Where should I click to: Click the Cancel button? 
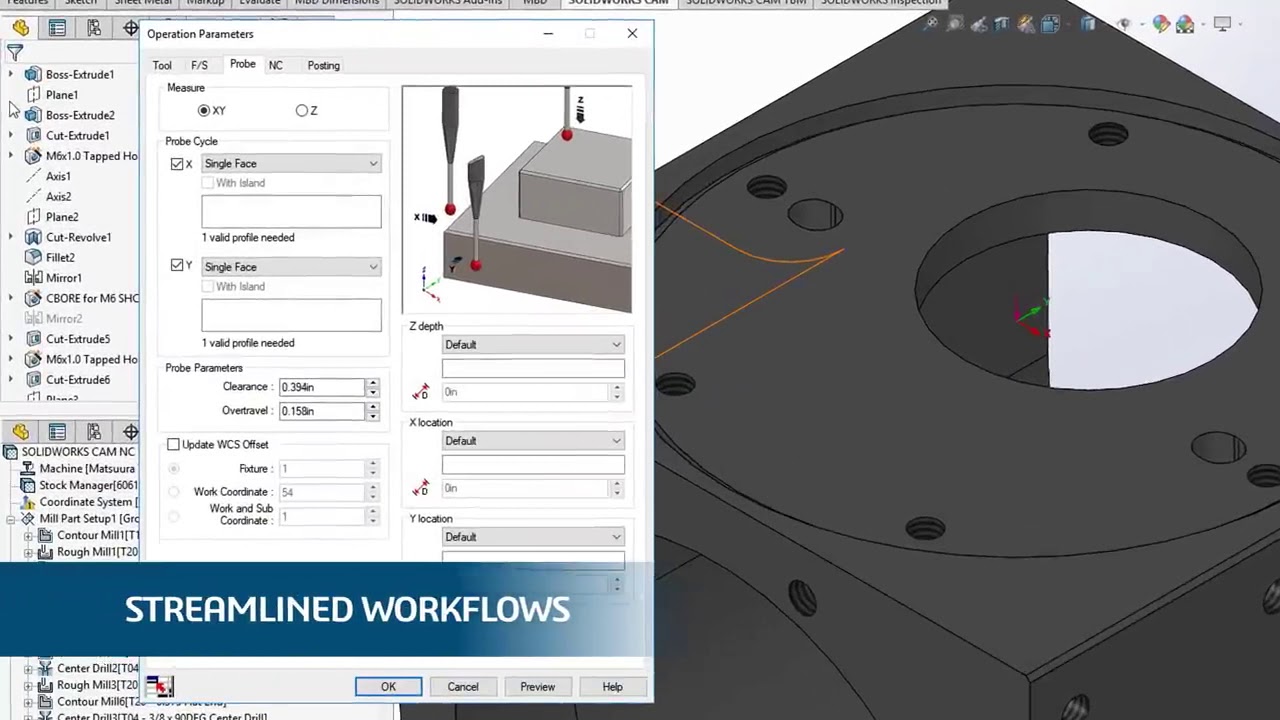click(x=463, y=687)
